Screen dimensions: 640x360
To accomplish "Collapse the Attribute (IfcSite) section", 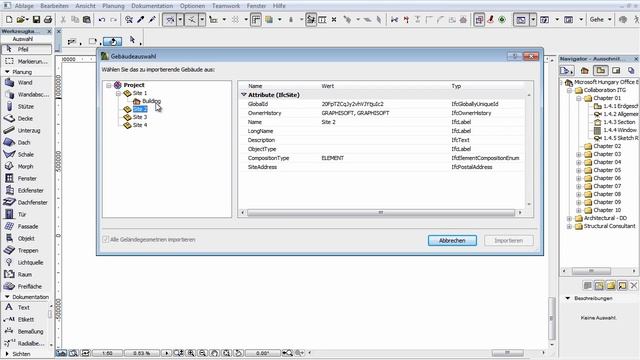I will [x=244, y=95].
